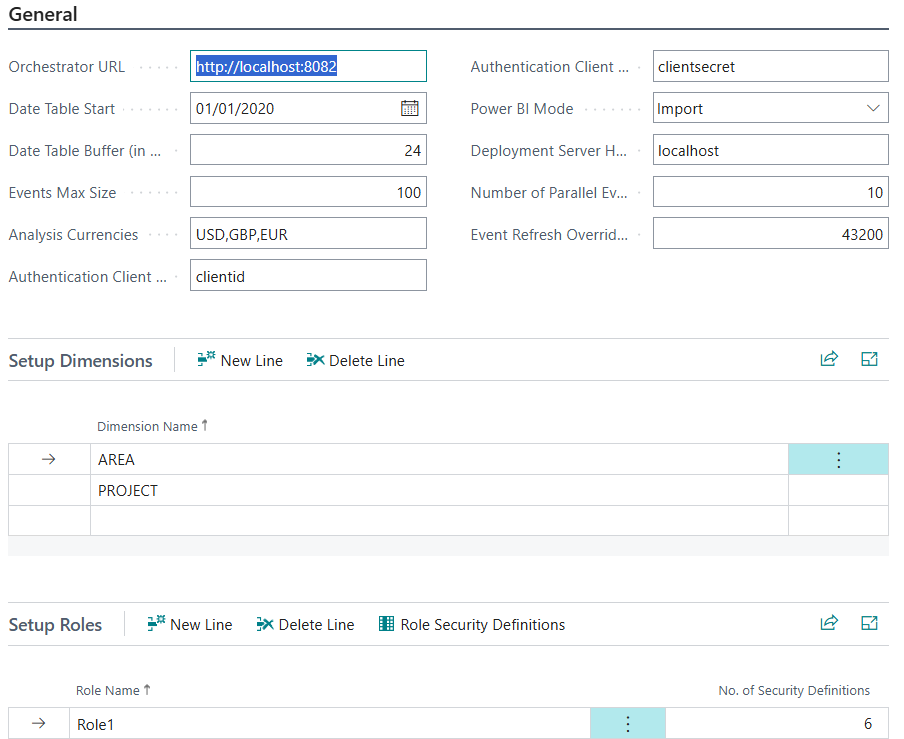This screenshot has width=904, height=739.
Task: Click New Line icon in Setup Dimensions
Action: pos(206,360)
